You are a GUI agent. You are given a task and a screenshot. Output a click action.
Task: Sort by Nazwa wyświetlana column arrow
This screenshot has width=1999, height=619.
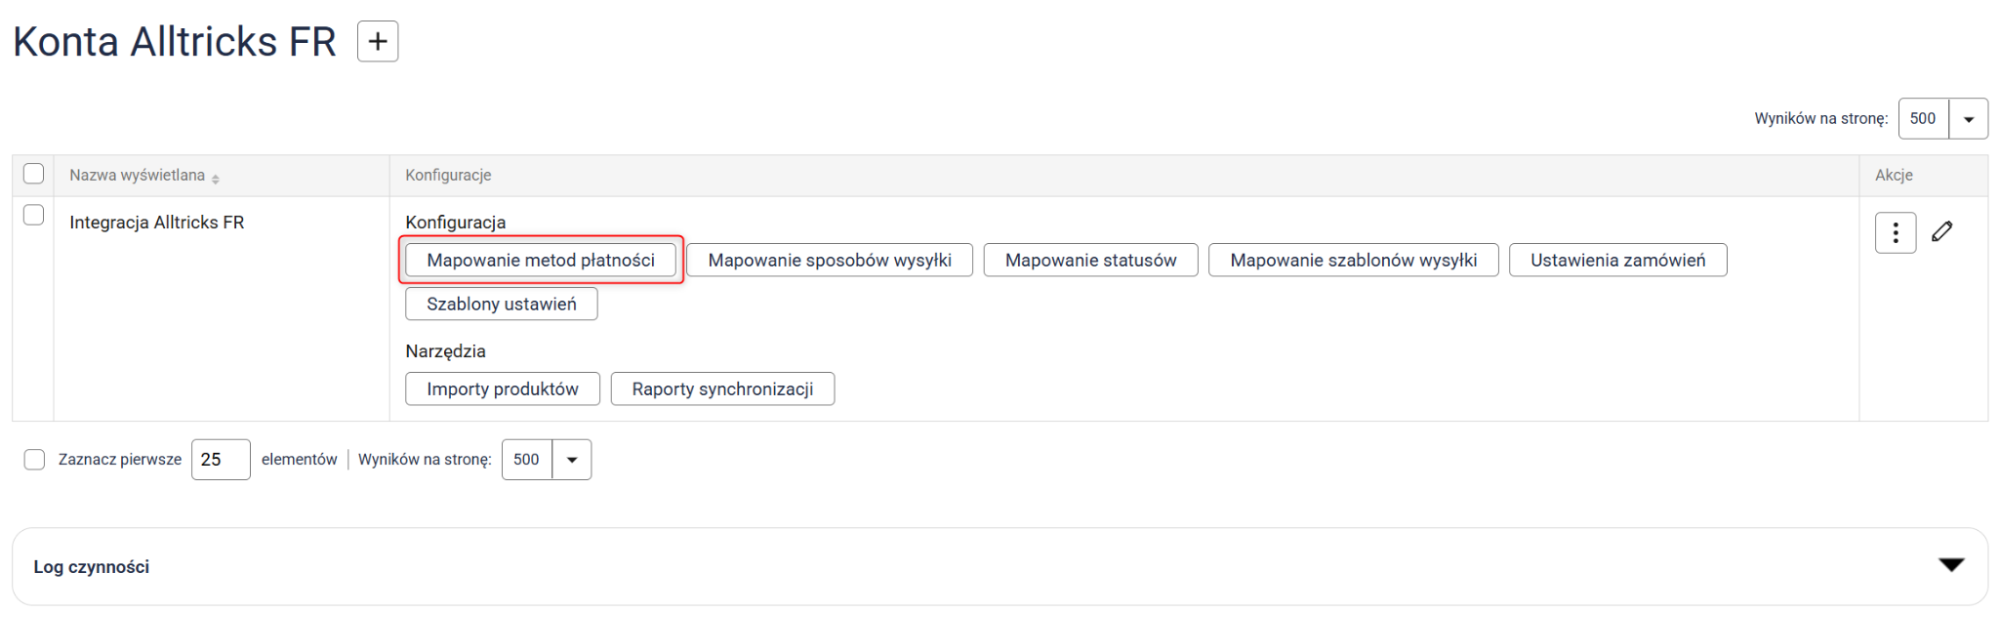coord(216,177)
